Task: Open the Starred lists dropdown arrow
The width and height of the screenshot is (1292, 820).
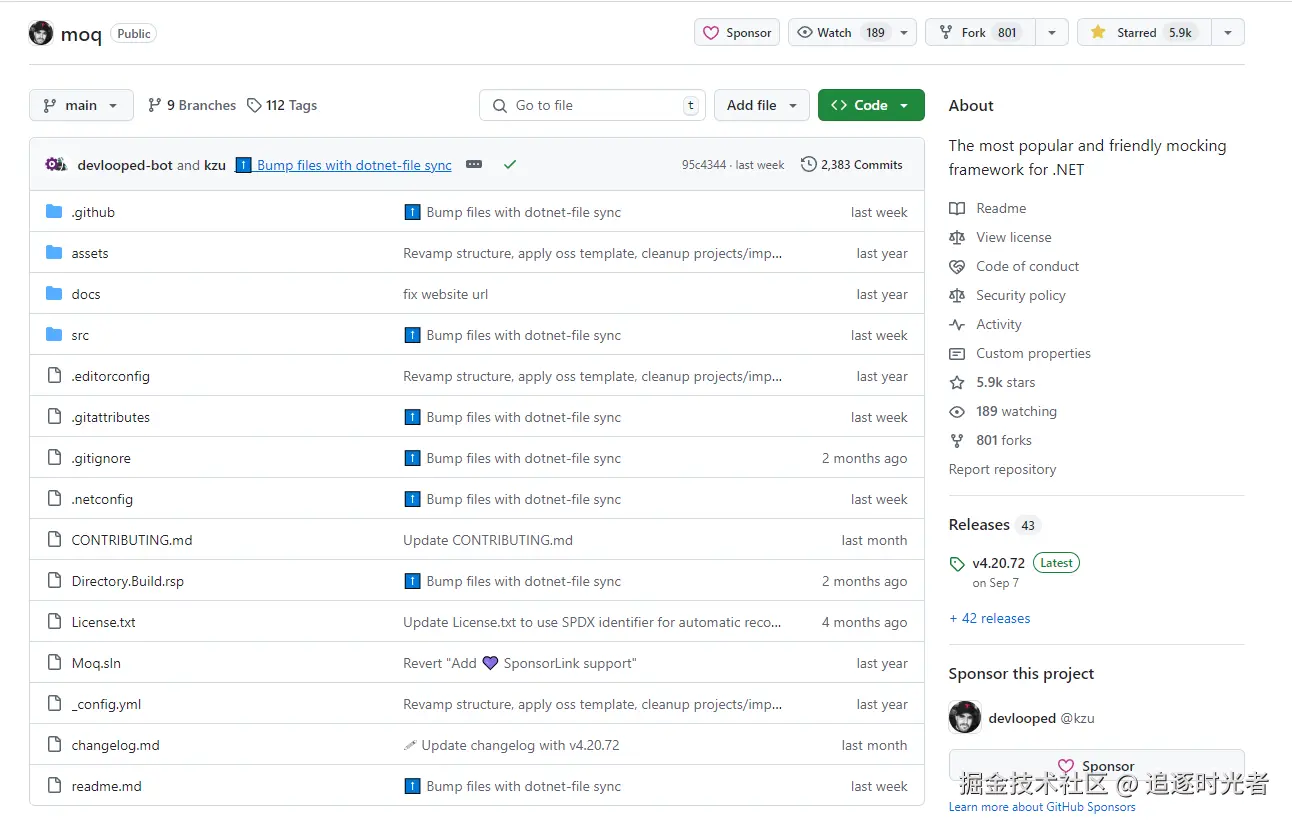Action: point(1228,33)
